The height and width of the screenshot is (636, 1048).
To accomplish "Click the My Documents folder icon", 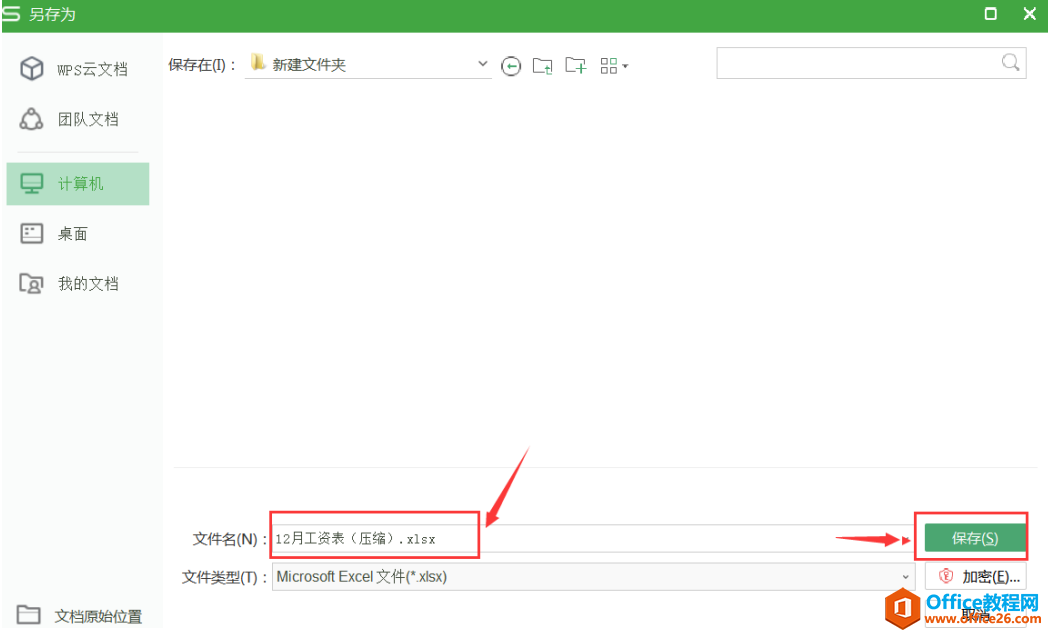I will 31,284.
